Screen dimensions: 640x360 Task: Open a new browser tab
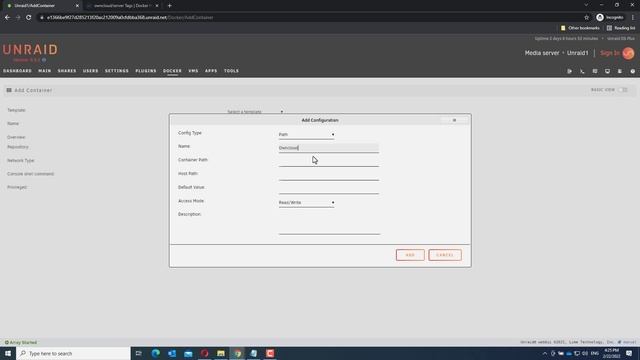[x=169, y=6]
